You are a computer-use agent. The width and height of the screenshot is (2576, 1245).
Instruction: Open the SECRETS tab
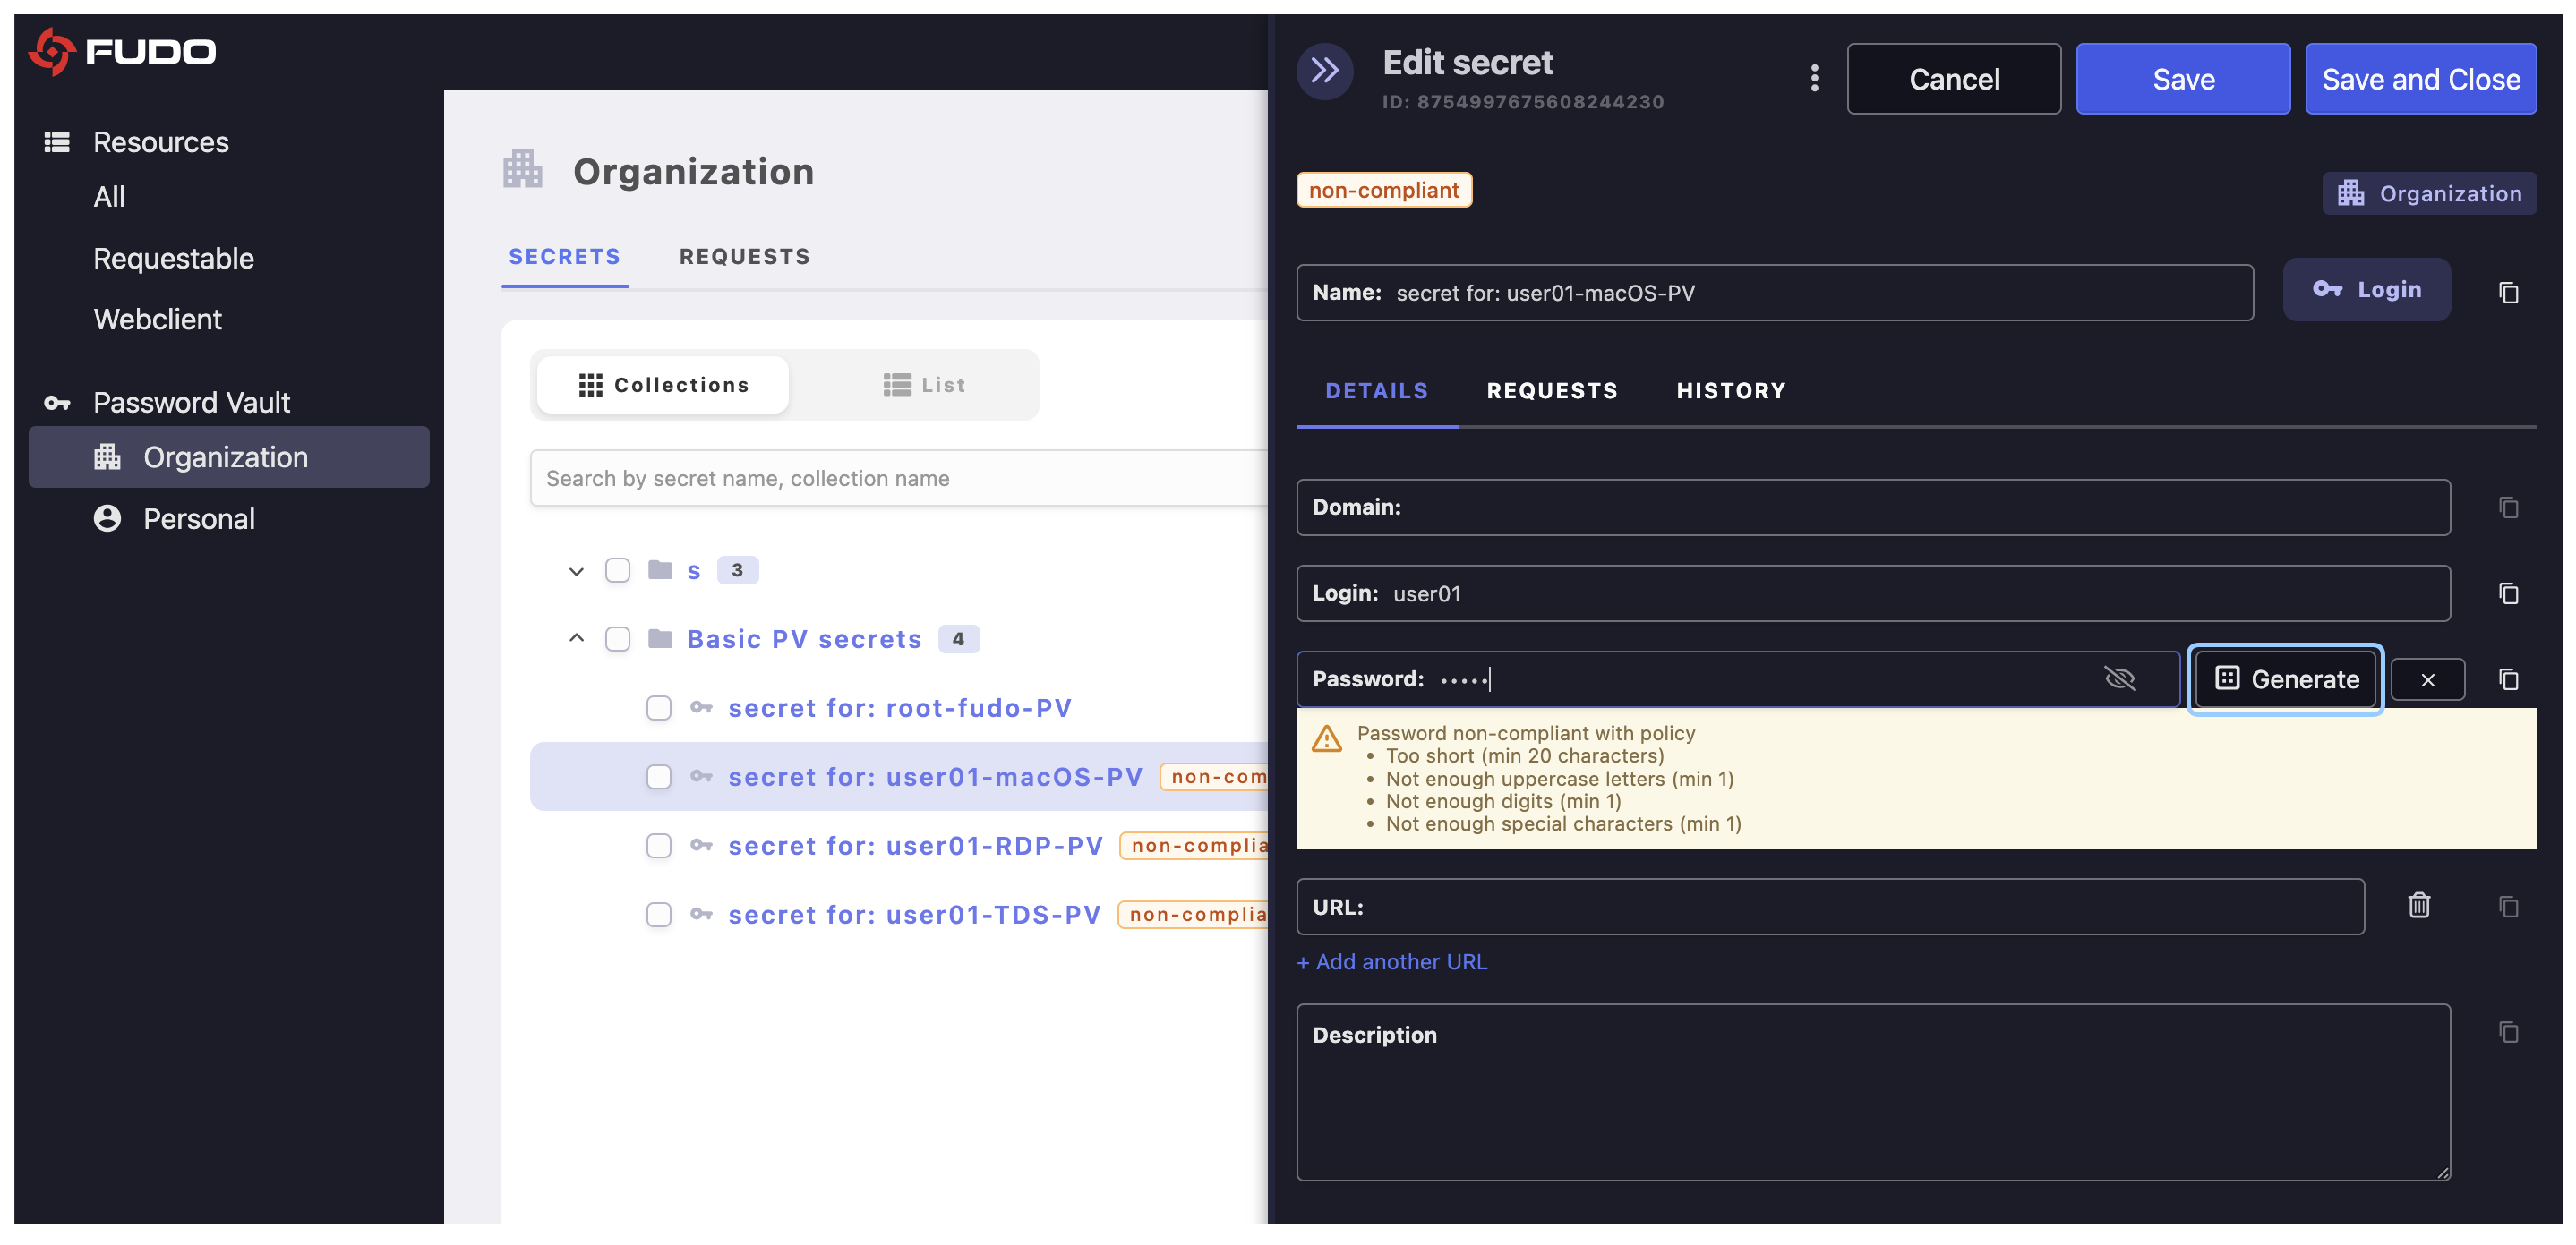[x=564, y=257]
